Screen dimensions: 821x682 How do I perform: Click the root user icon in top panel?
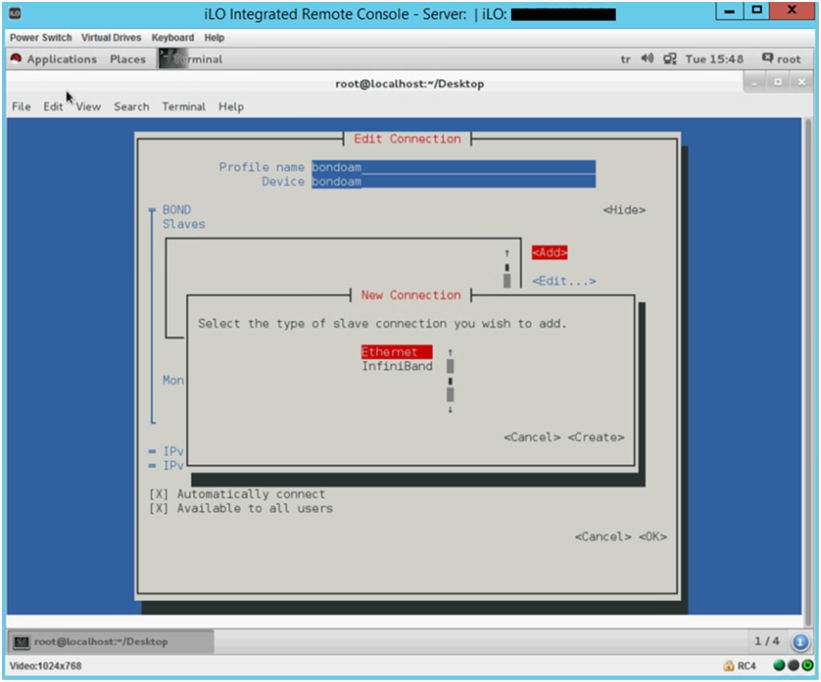click(767, 59)
